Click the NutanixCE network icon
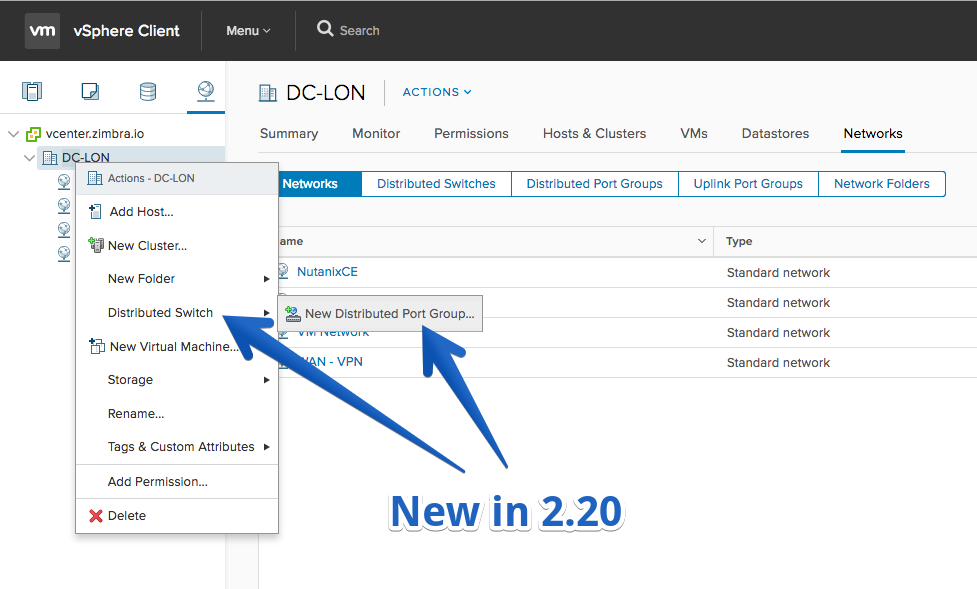The height and width of the screenshot is (589, 977). tap(283, 271)
